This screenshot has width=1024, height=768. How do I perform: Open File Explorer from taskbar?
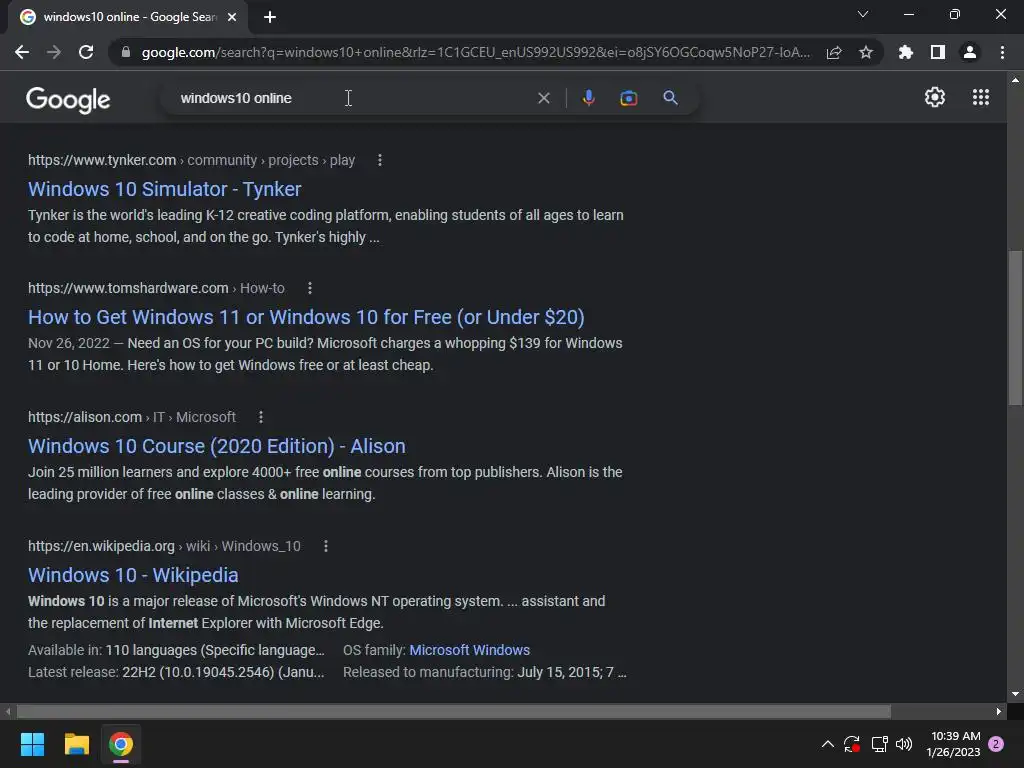(x=76, y=744)
